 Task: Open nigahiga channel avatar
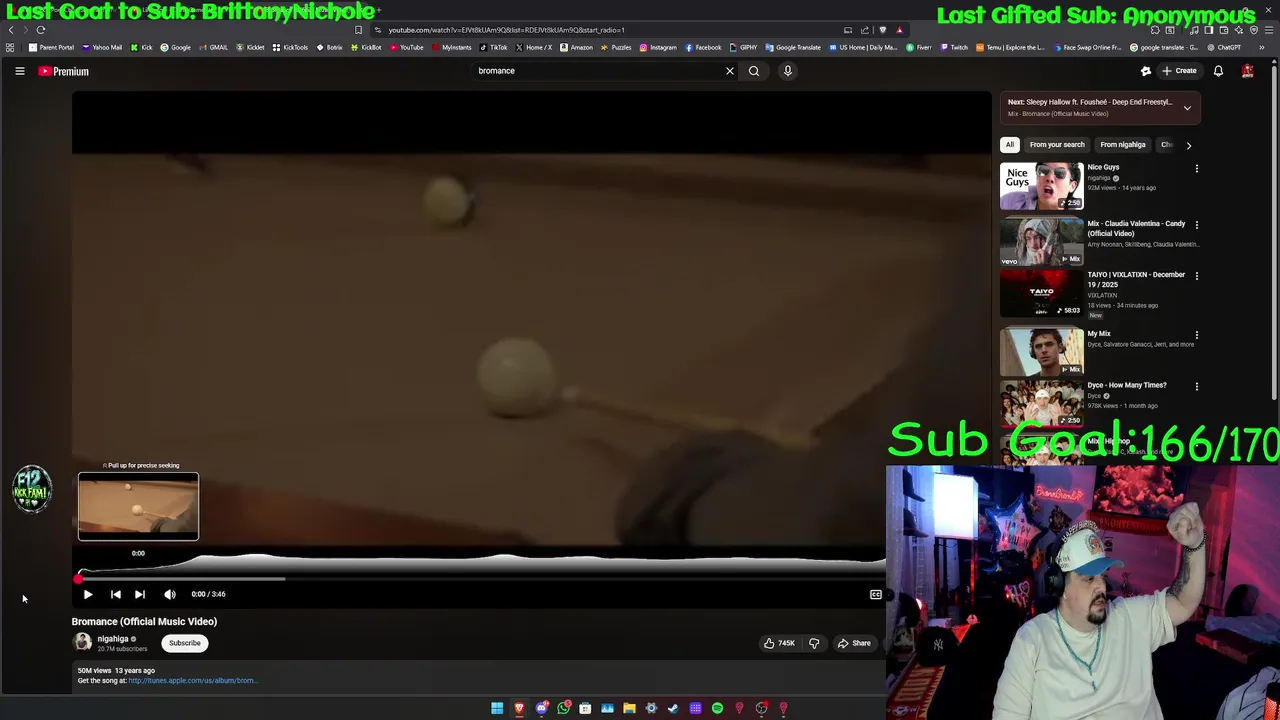tap(82, 642)
